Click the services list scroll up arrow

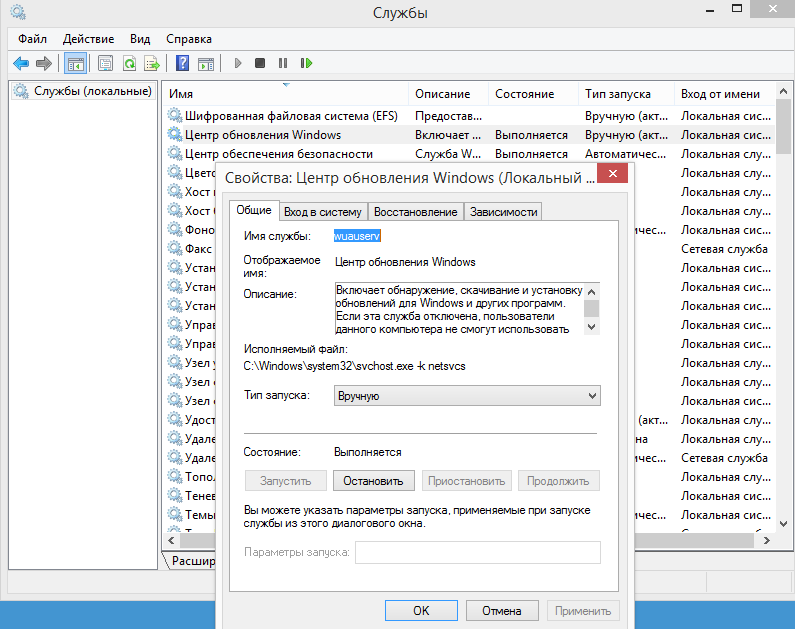coord(784,91)
